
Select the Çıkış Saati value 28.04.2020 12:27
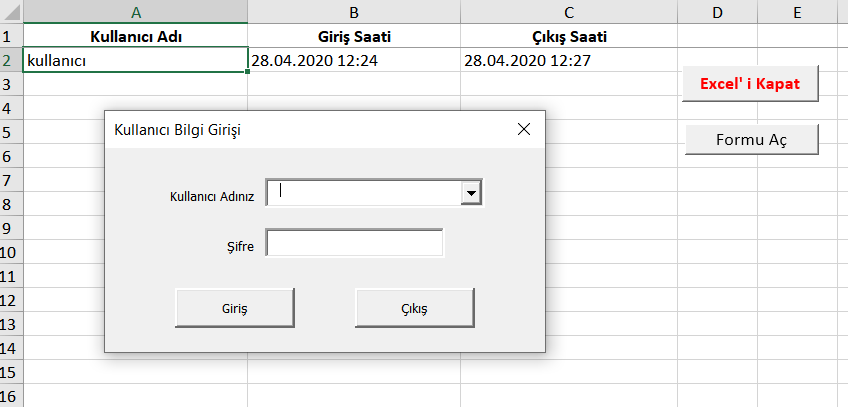pos(568,60)
